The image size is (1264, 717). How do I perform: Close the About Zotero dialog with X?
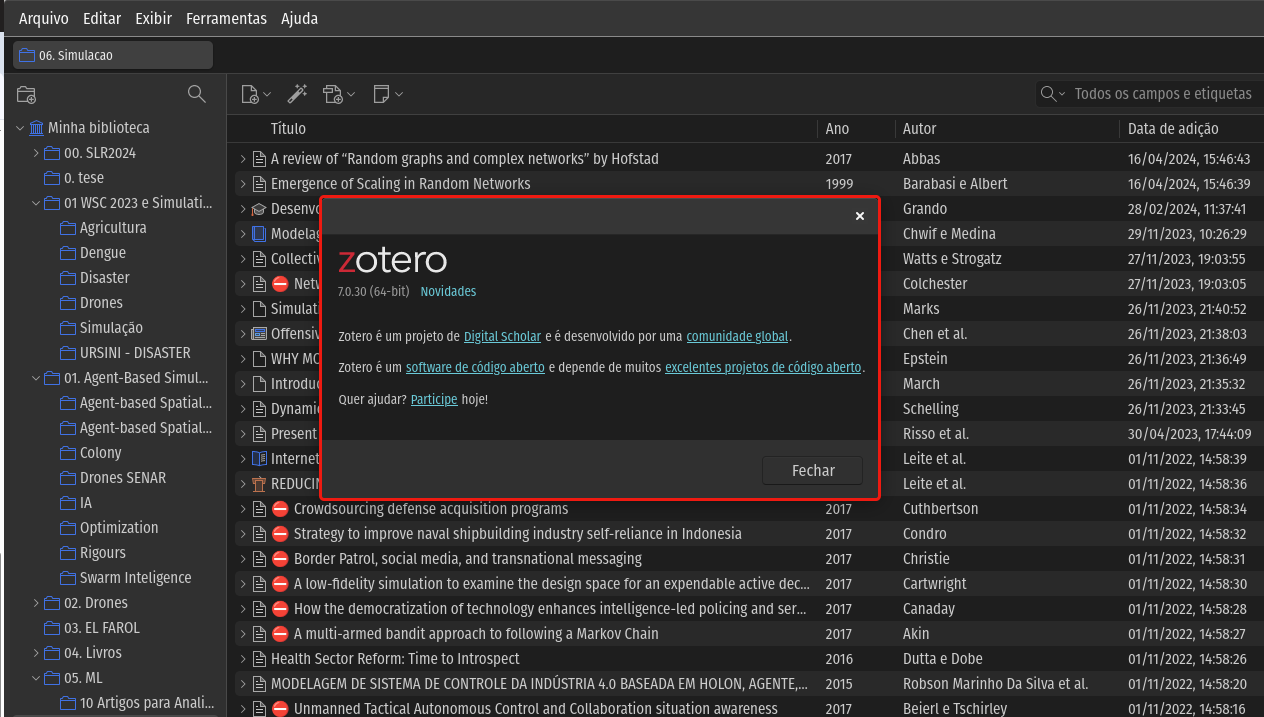click(x=859, y=216)
